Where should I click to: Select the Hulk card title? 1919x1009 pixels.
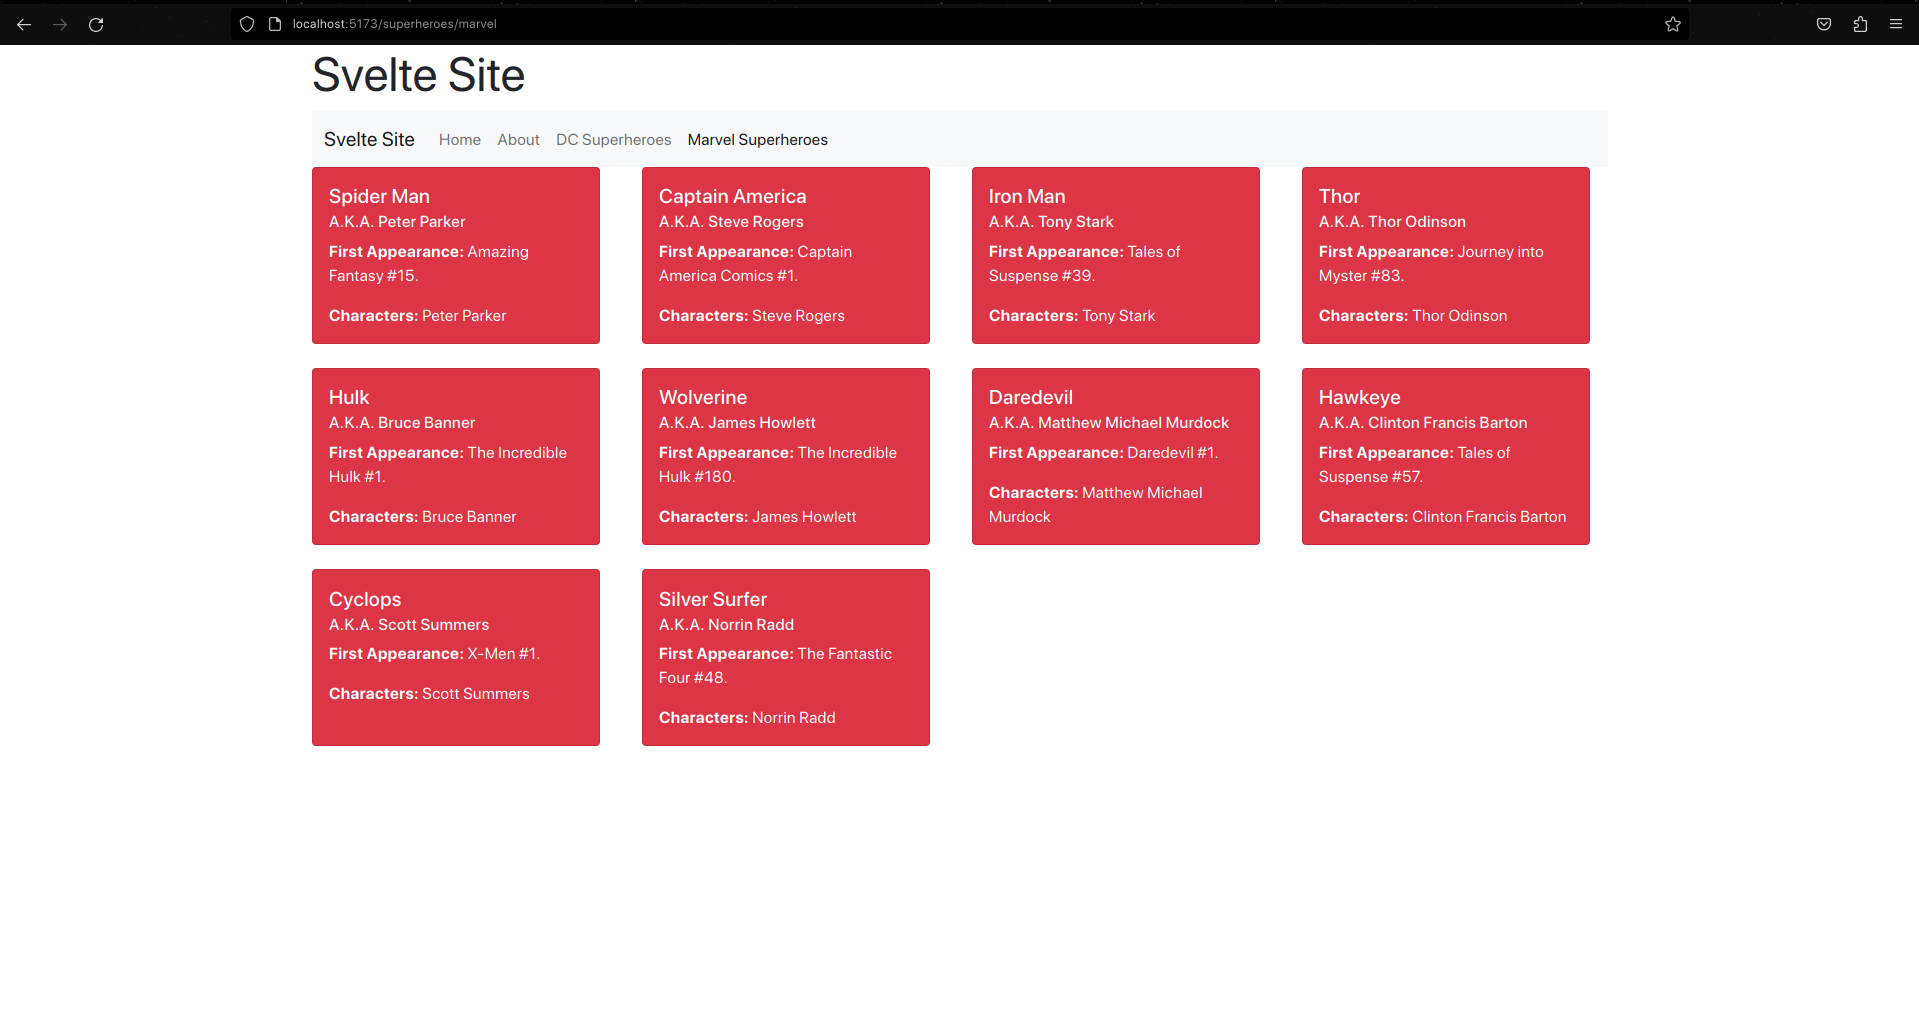349,398
